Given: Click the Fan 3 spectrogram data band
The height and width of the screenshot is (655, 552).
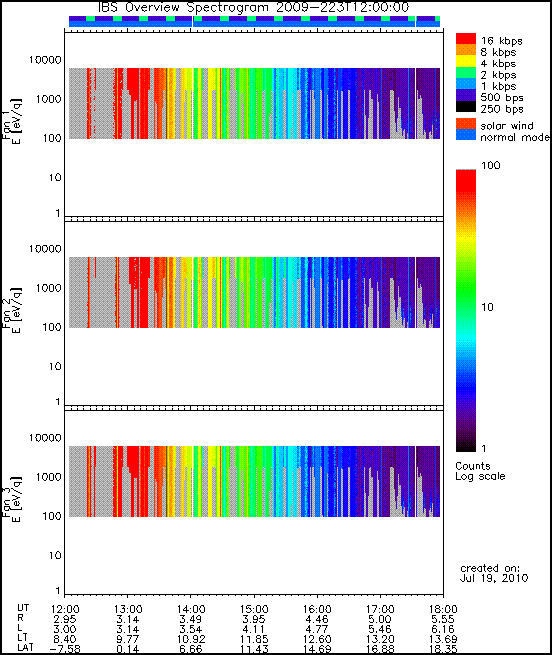Looking at the screenshot, I should click(x=254, y=481).
